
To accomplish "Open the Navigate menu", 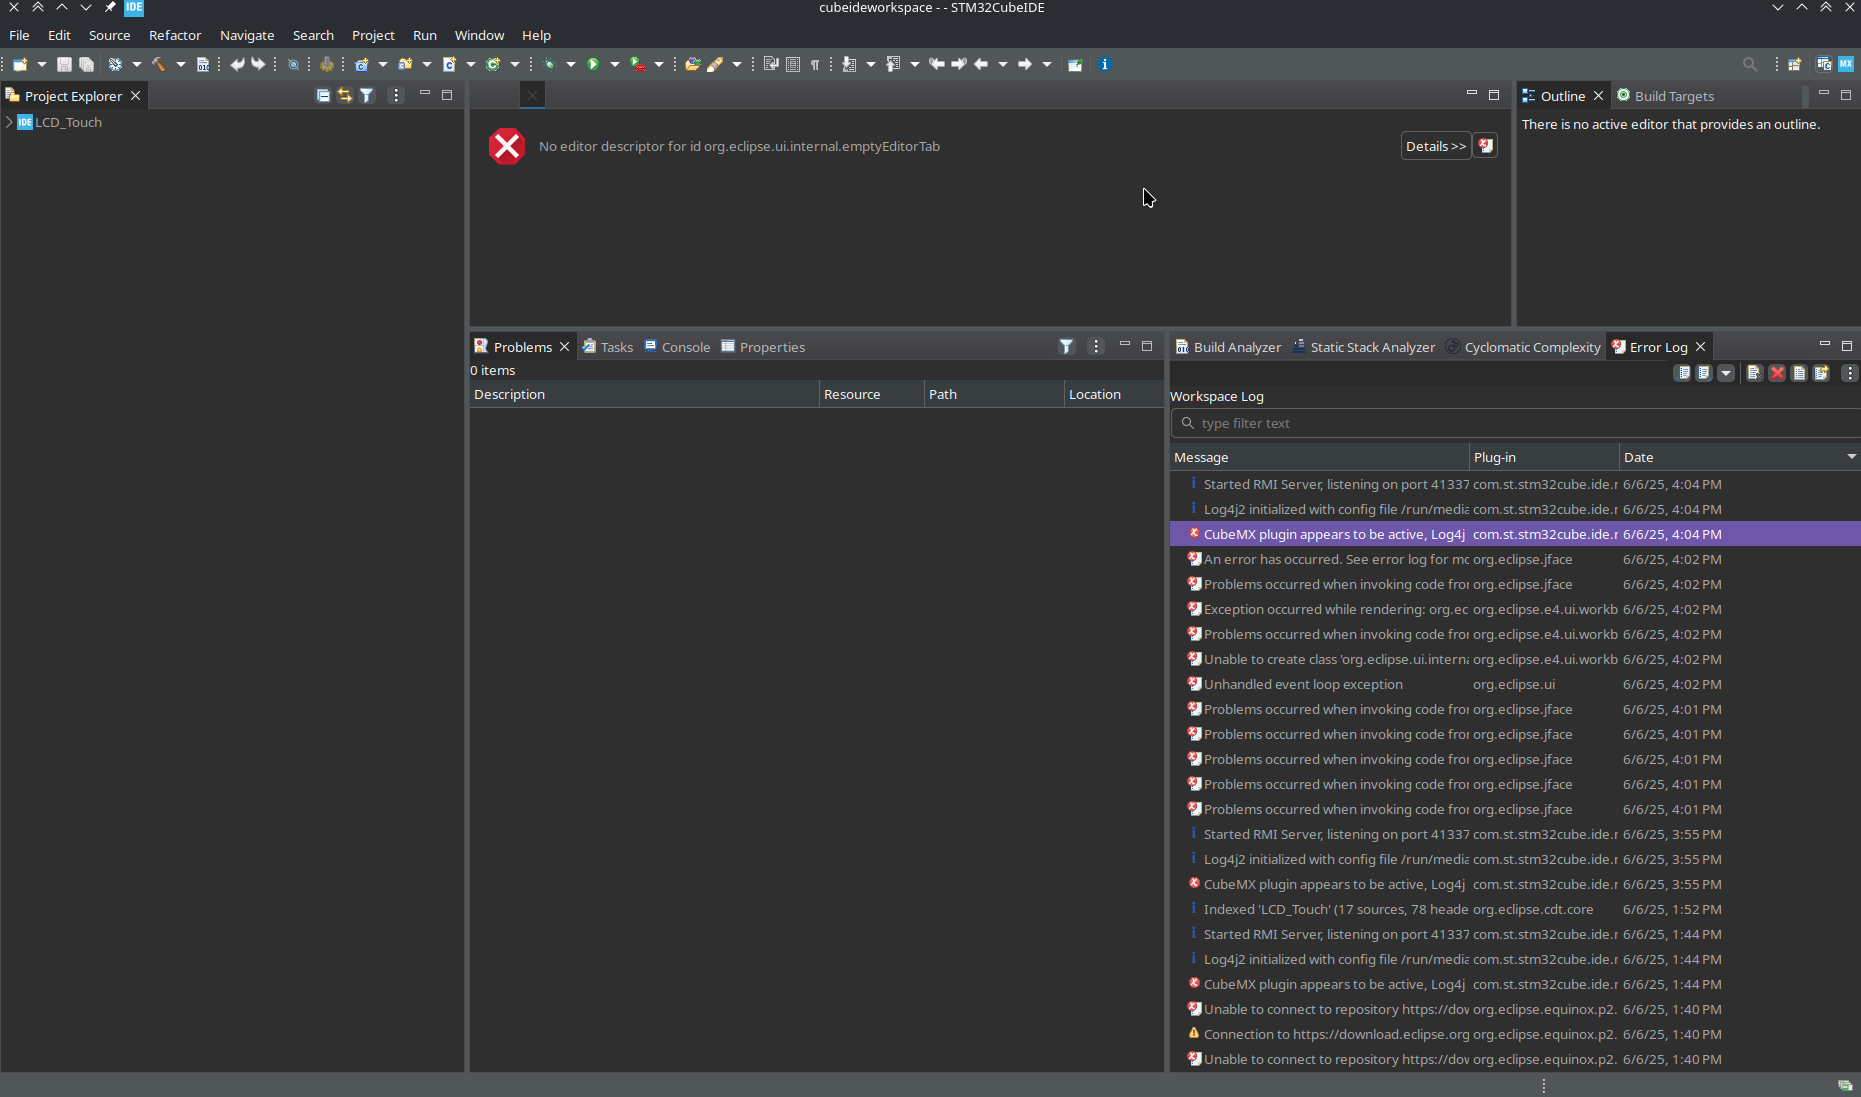I will click(x=246, y=35).
